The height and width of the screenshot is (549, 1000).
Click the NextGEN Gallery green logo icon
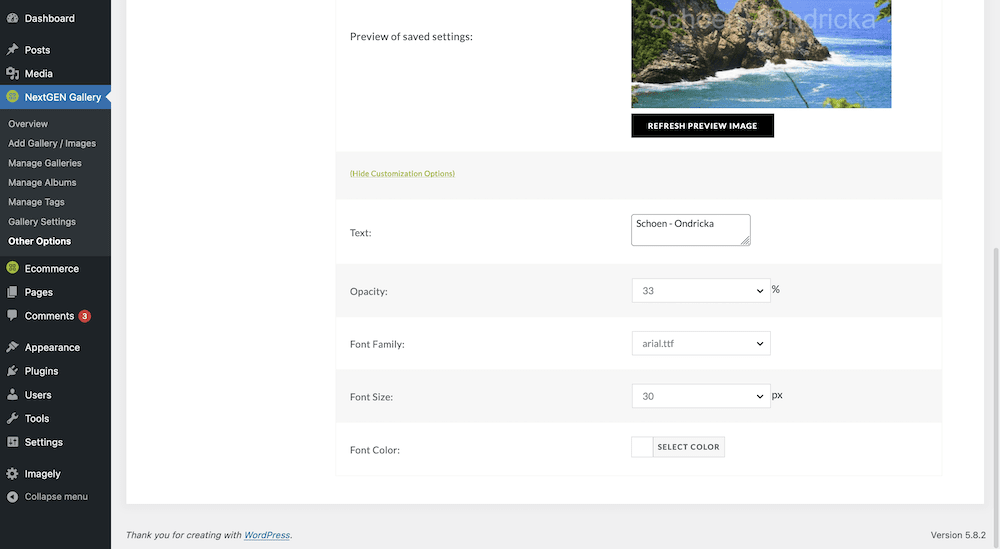[12, 97]
